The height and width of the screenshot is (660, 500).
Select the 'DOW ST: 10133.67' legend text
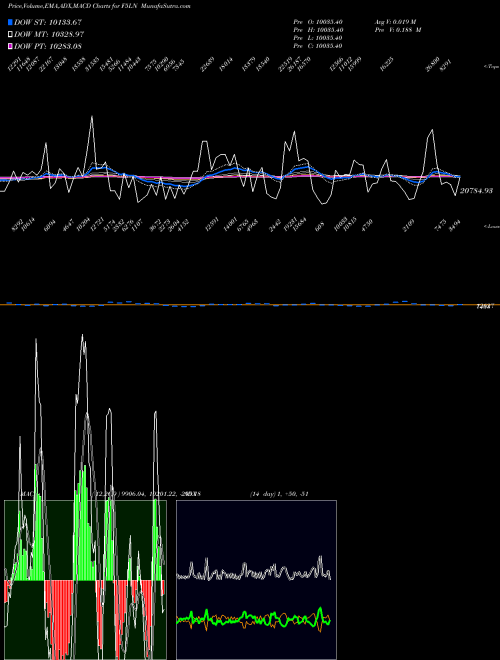pos(48,22)
